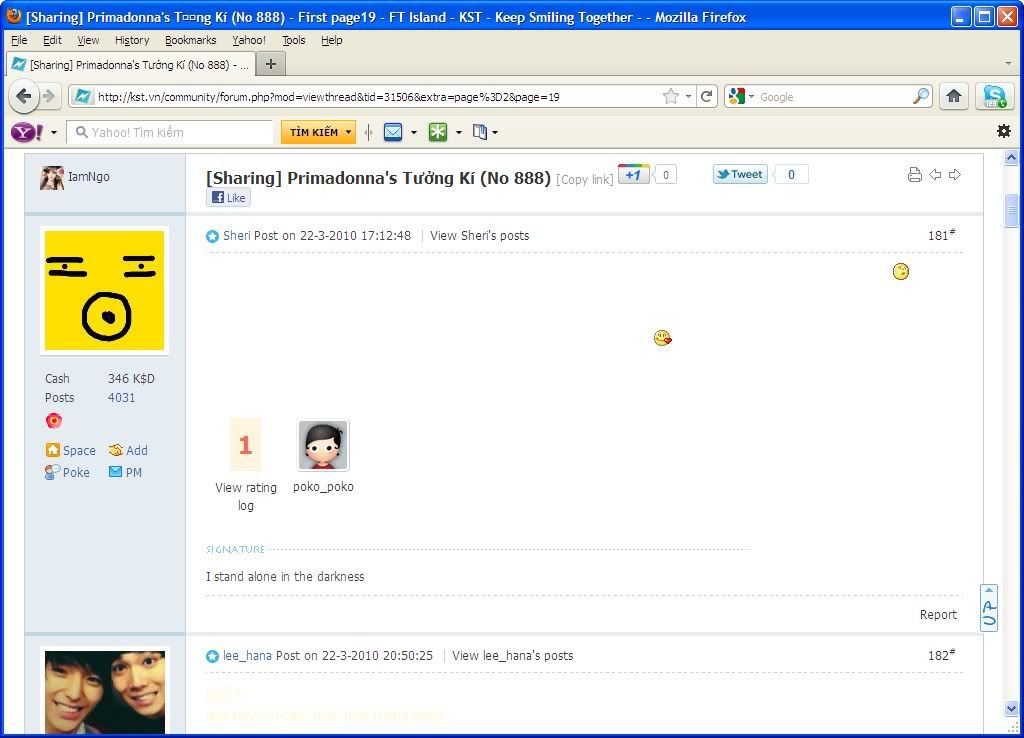This screenshot has height=738, width=1024.
Task: Reload the current page
Action: click(706, 97)
